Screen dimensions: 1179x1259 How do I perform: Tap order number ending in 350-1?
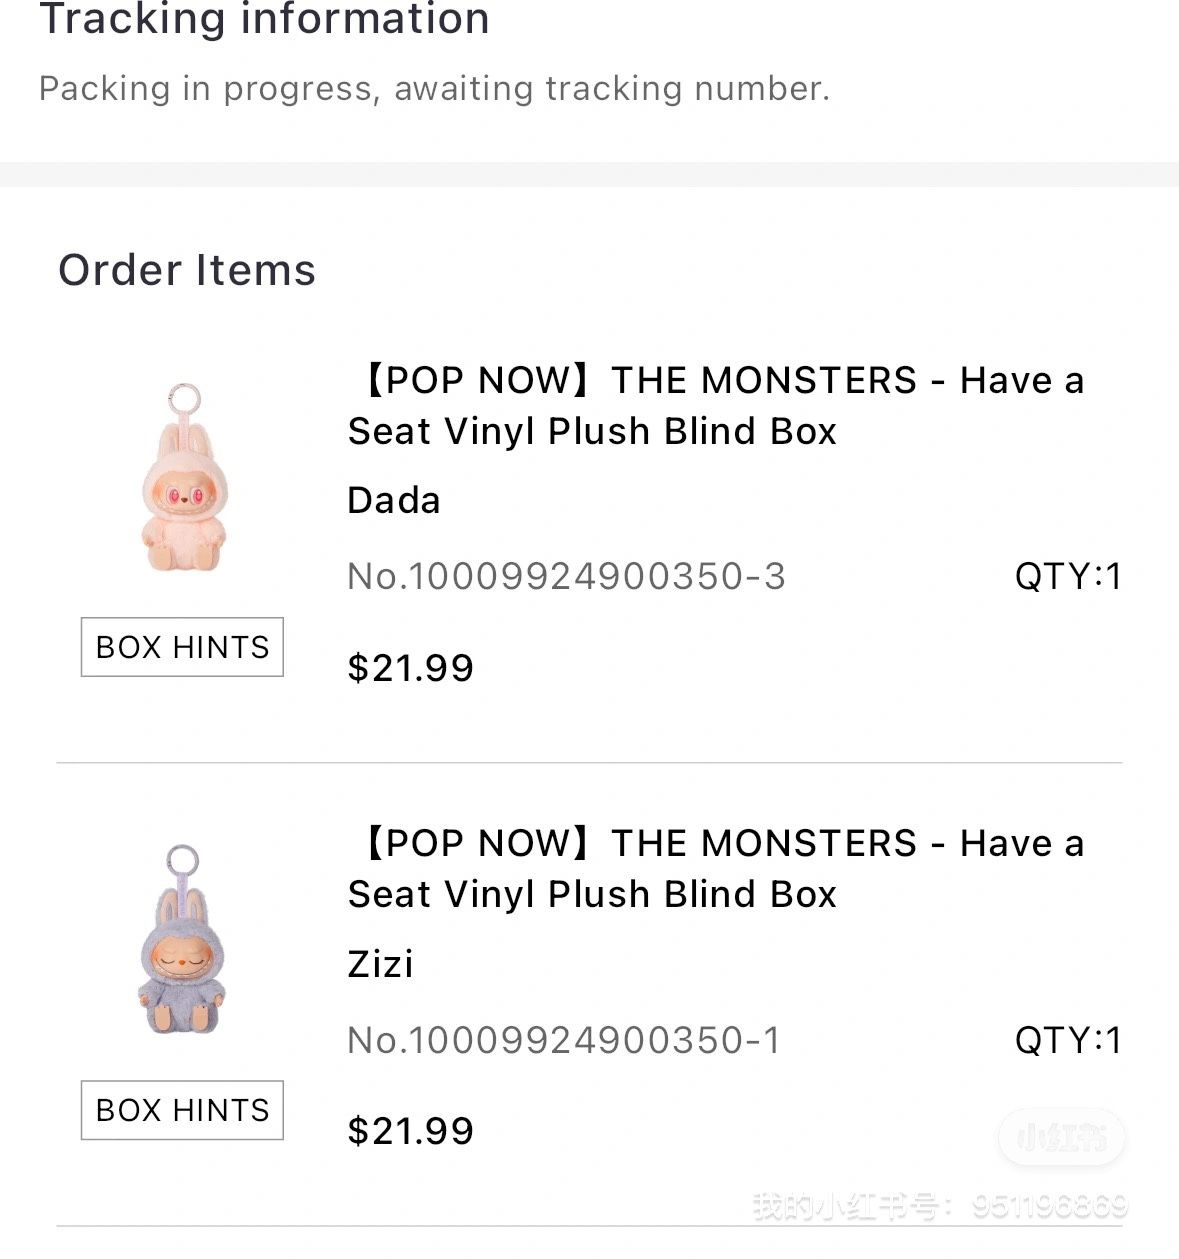[564, 1040]
